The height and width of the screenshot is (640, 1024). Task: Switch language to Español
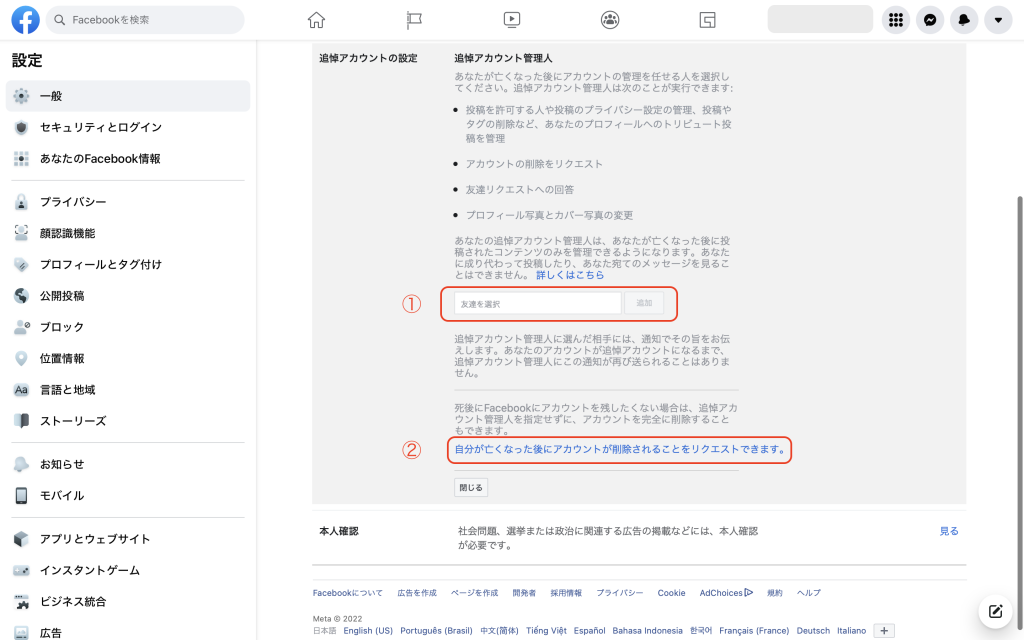tap(590, 631)
